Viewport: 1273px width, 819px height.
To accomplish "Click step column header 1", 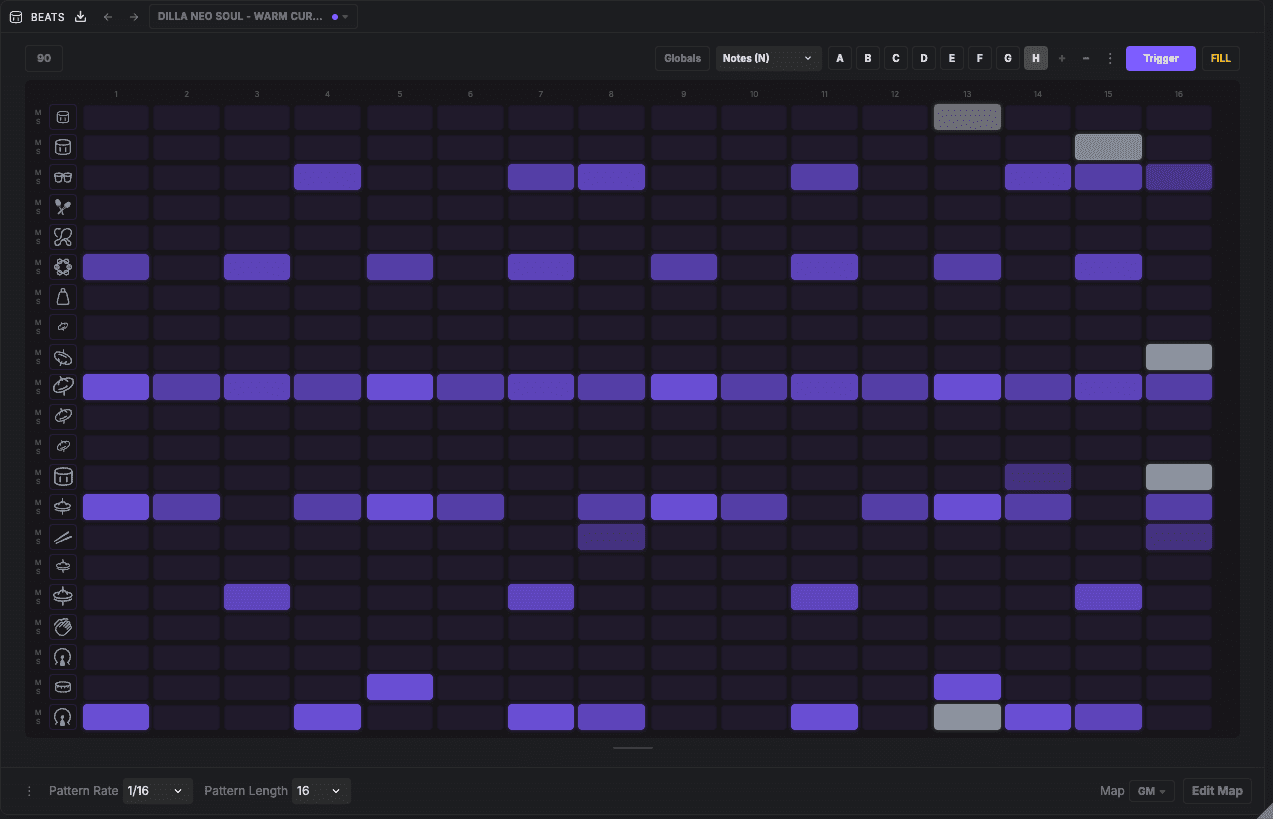I will pos(116,94).
